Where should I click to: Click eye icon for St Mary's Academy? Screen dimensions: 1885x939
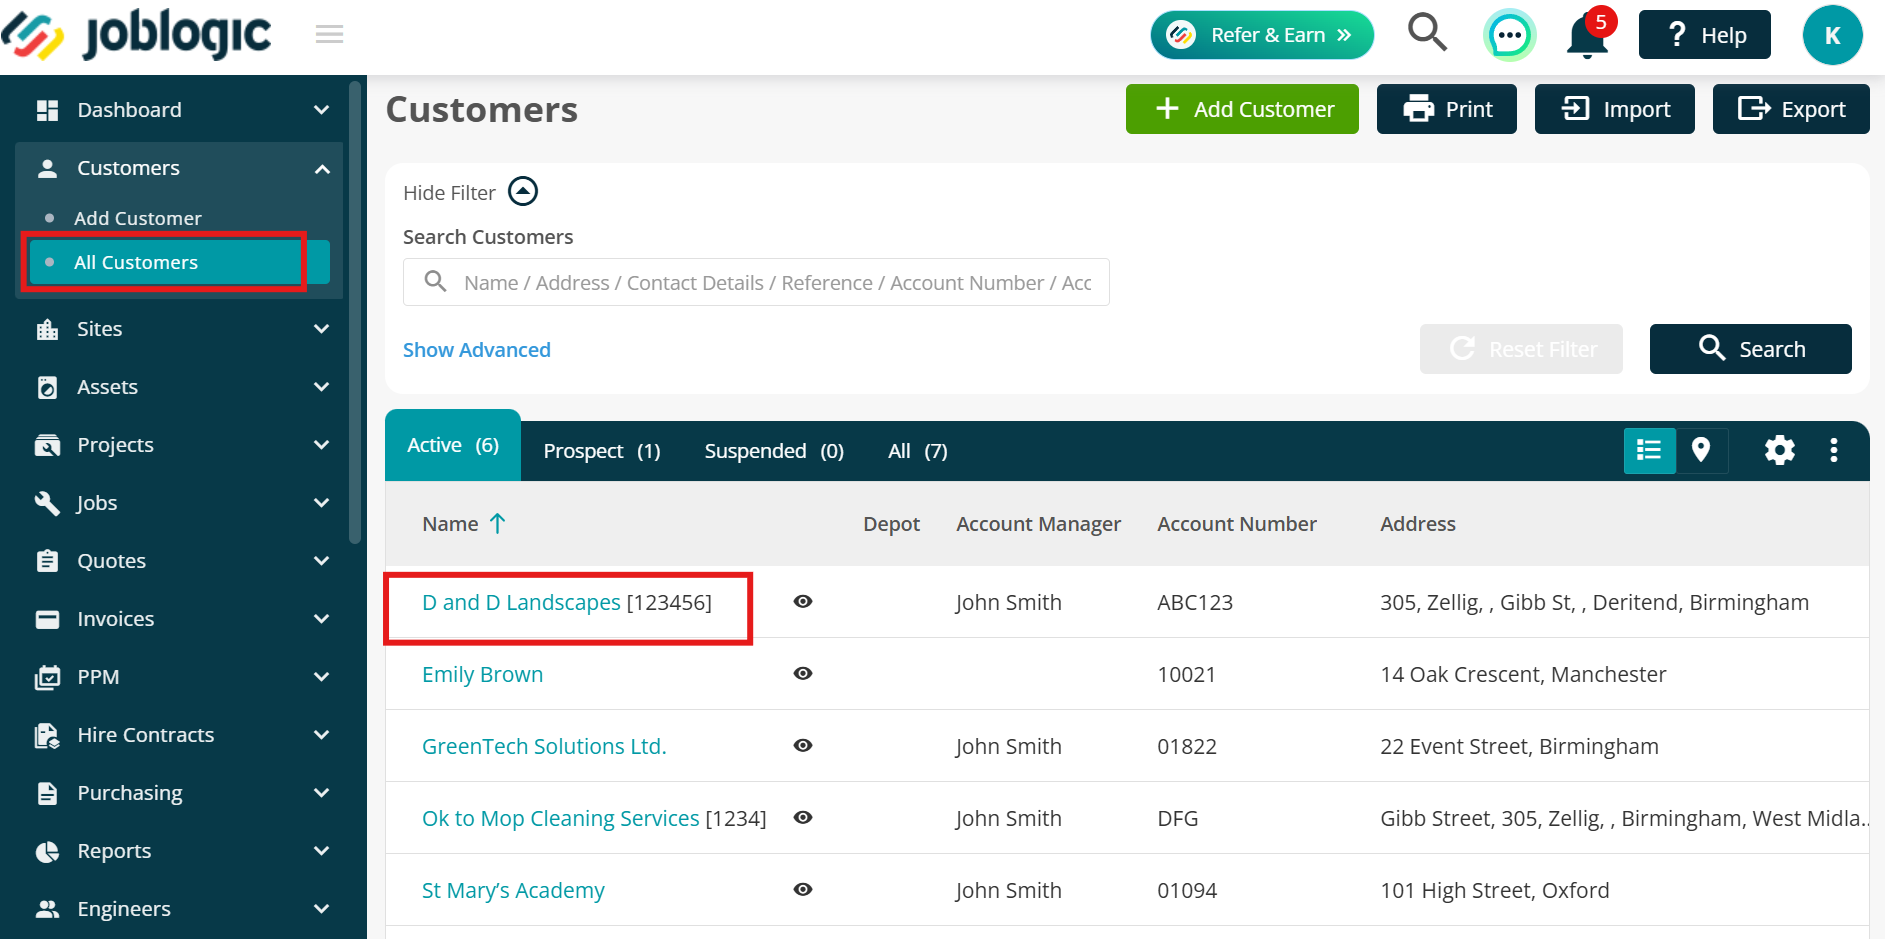coord(803,889)
